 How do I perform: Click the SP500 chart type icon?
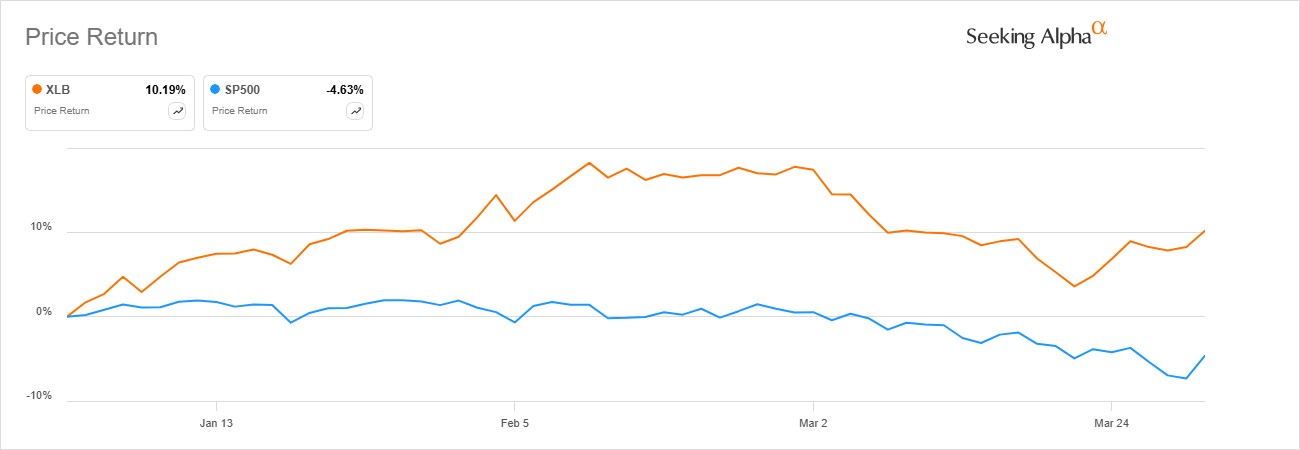tap(355, 111)
